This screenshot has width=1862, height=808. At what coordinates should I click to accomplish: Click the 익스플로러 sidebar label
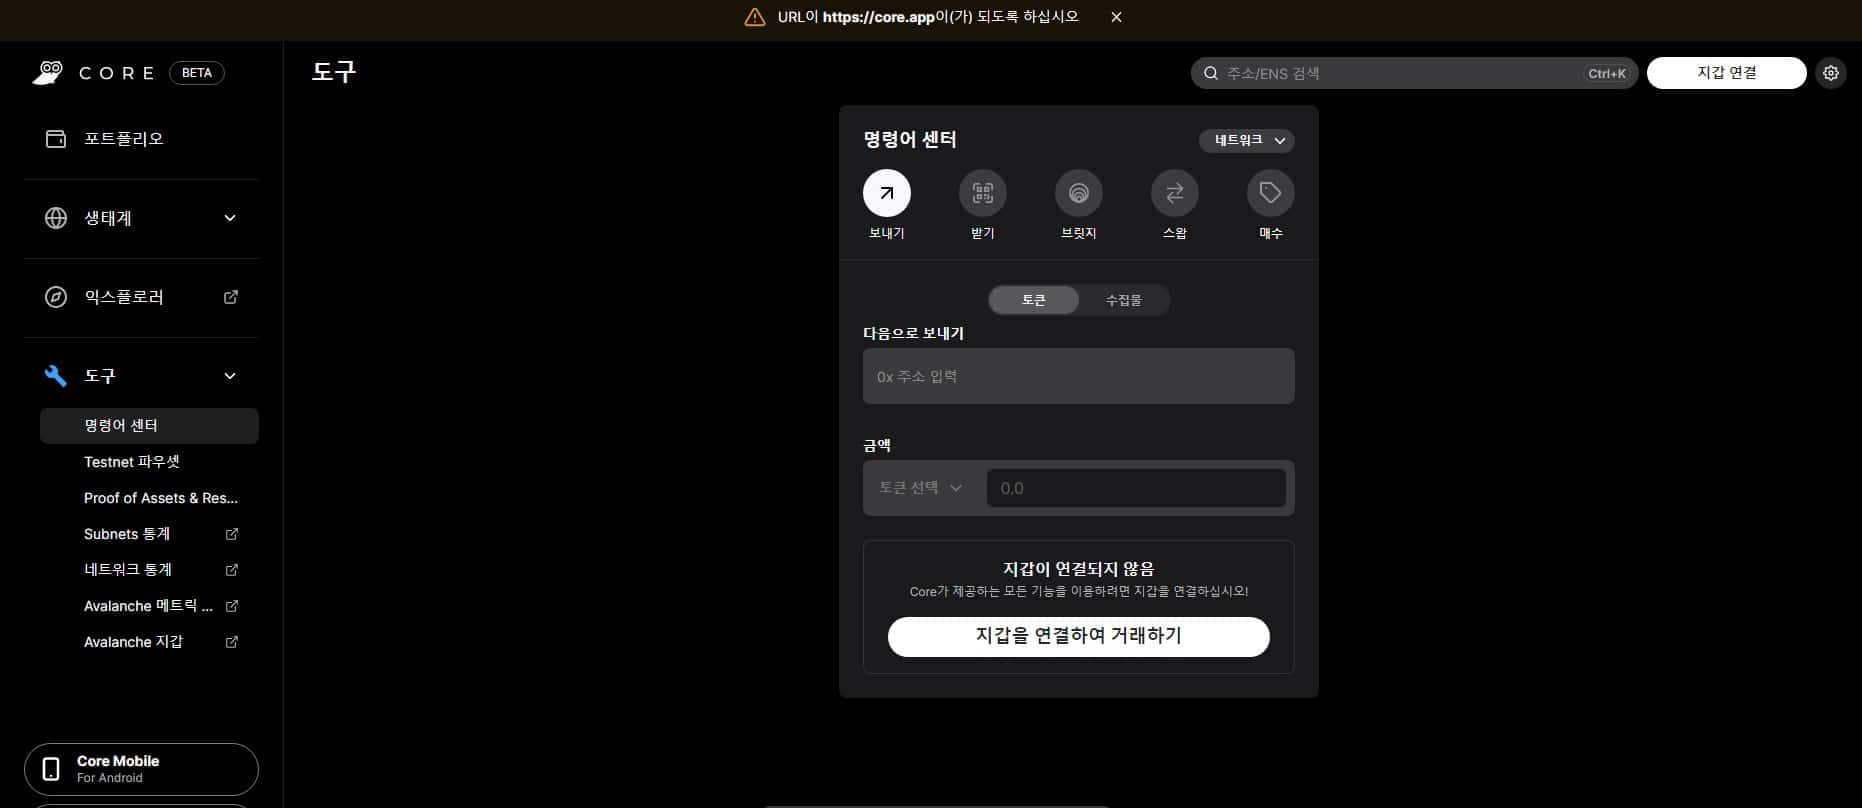tap(124, 297)
